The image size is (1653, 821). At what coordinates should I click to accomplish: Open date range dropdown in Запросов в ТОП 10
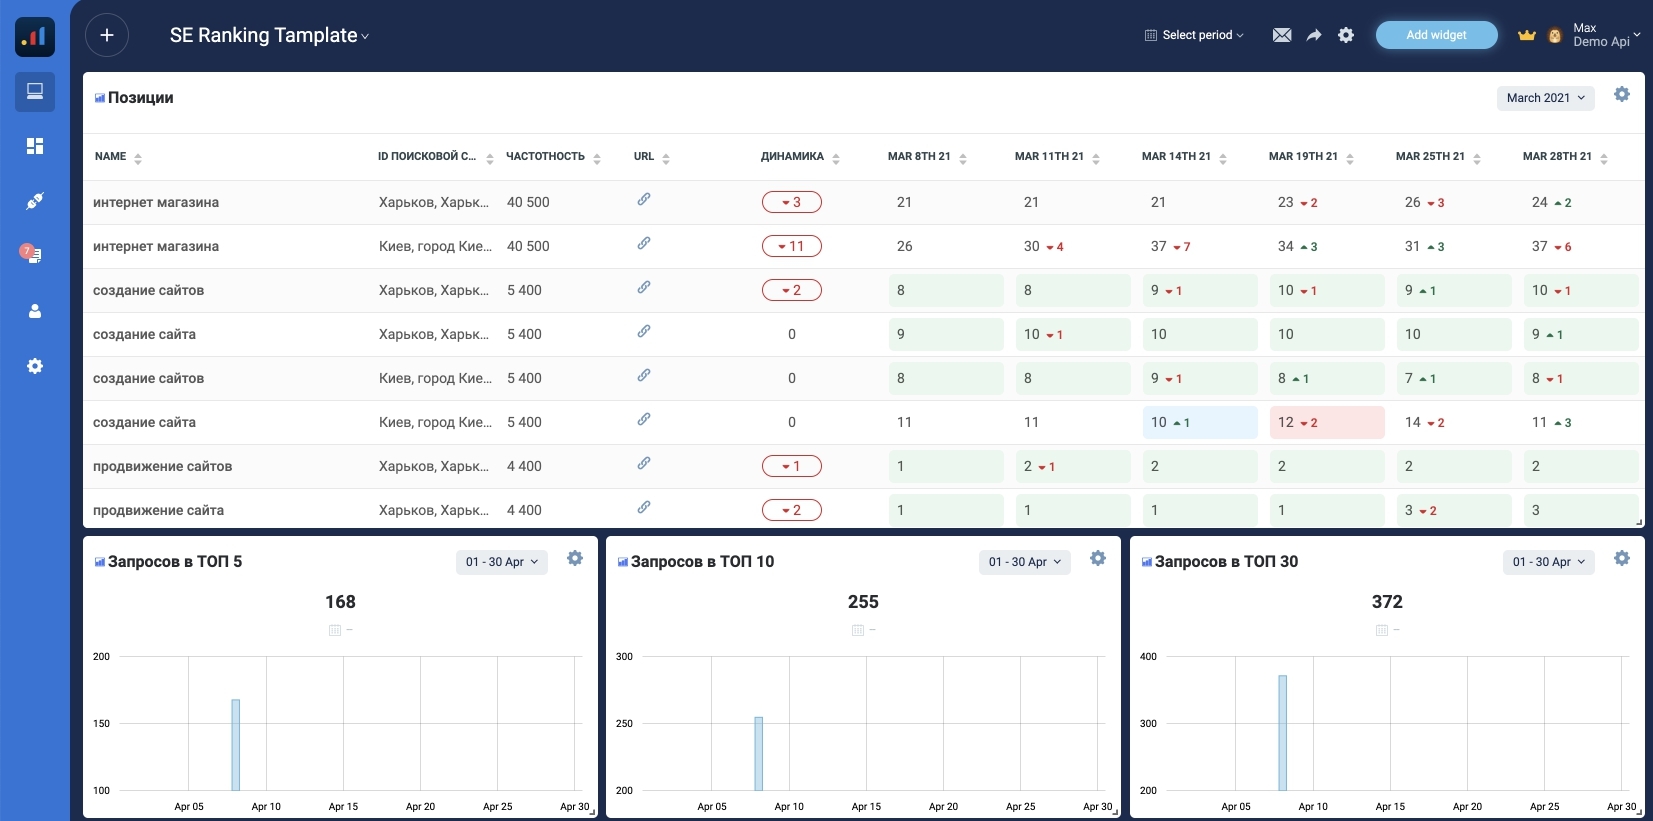(x=1024, y=562)
